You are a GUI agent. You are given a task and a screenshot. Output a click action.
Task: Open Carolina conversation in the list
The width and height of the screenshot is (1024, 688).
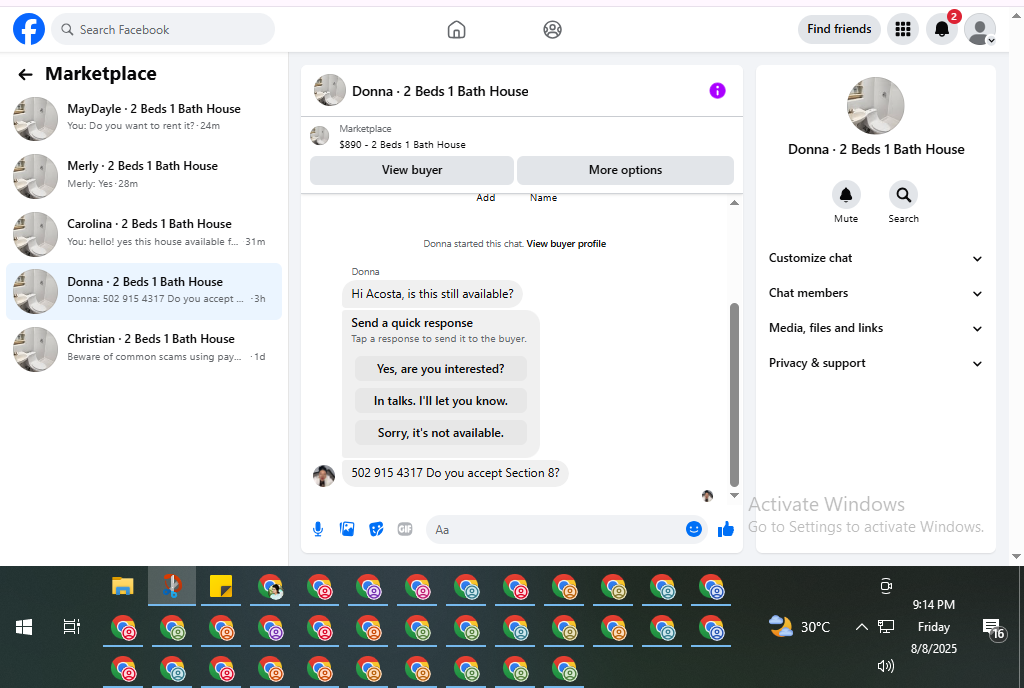[144, 233]
